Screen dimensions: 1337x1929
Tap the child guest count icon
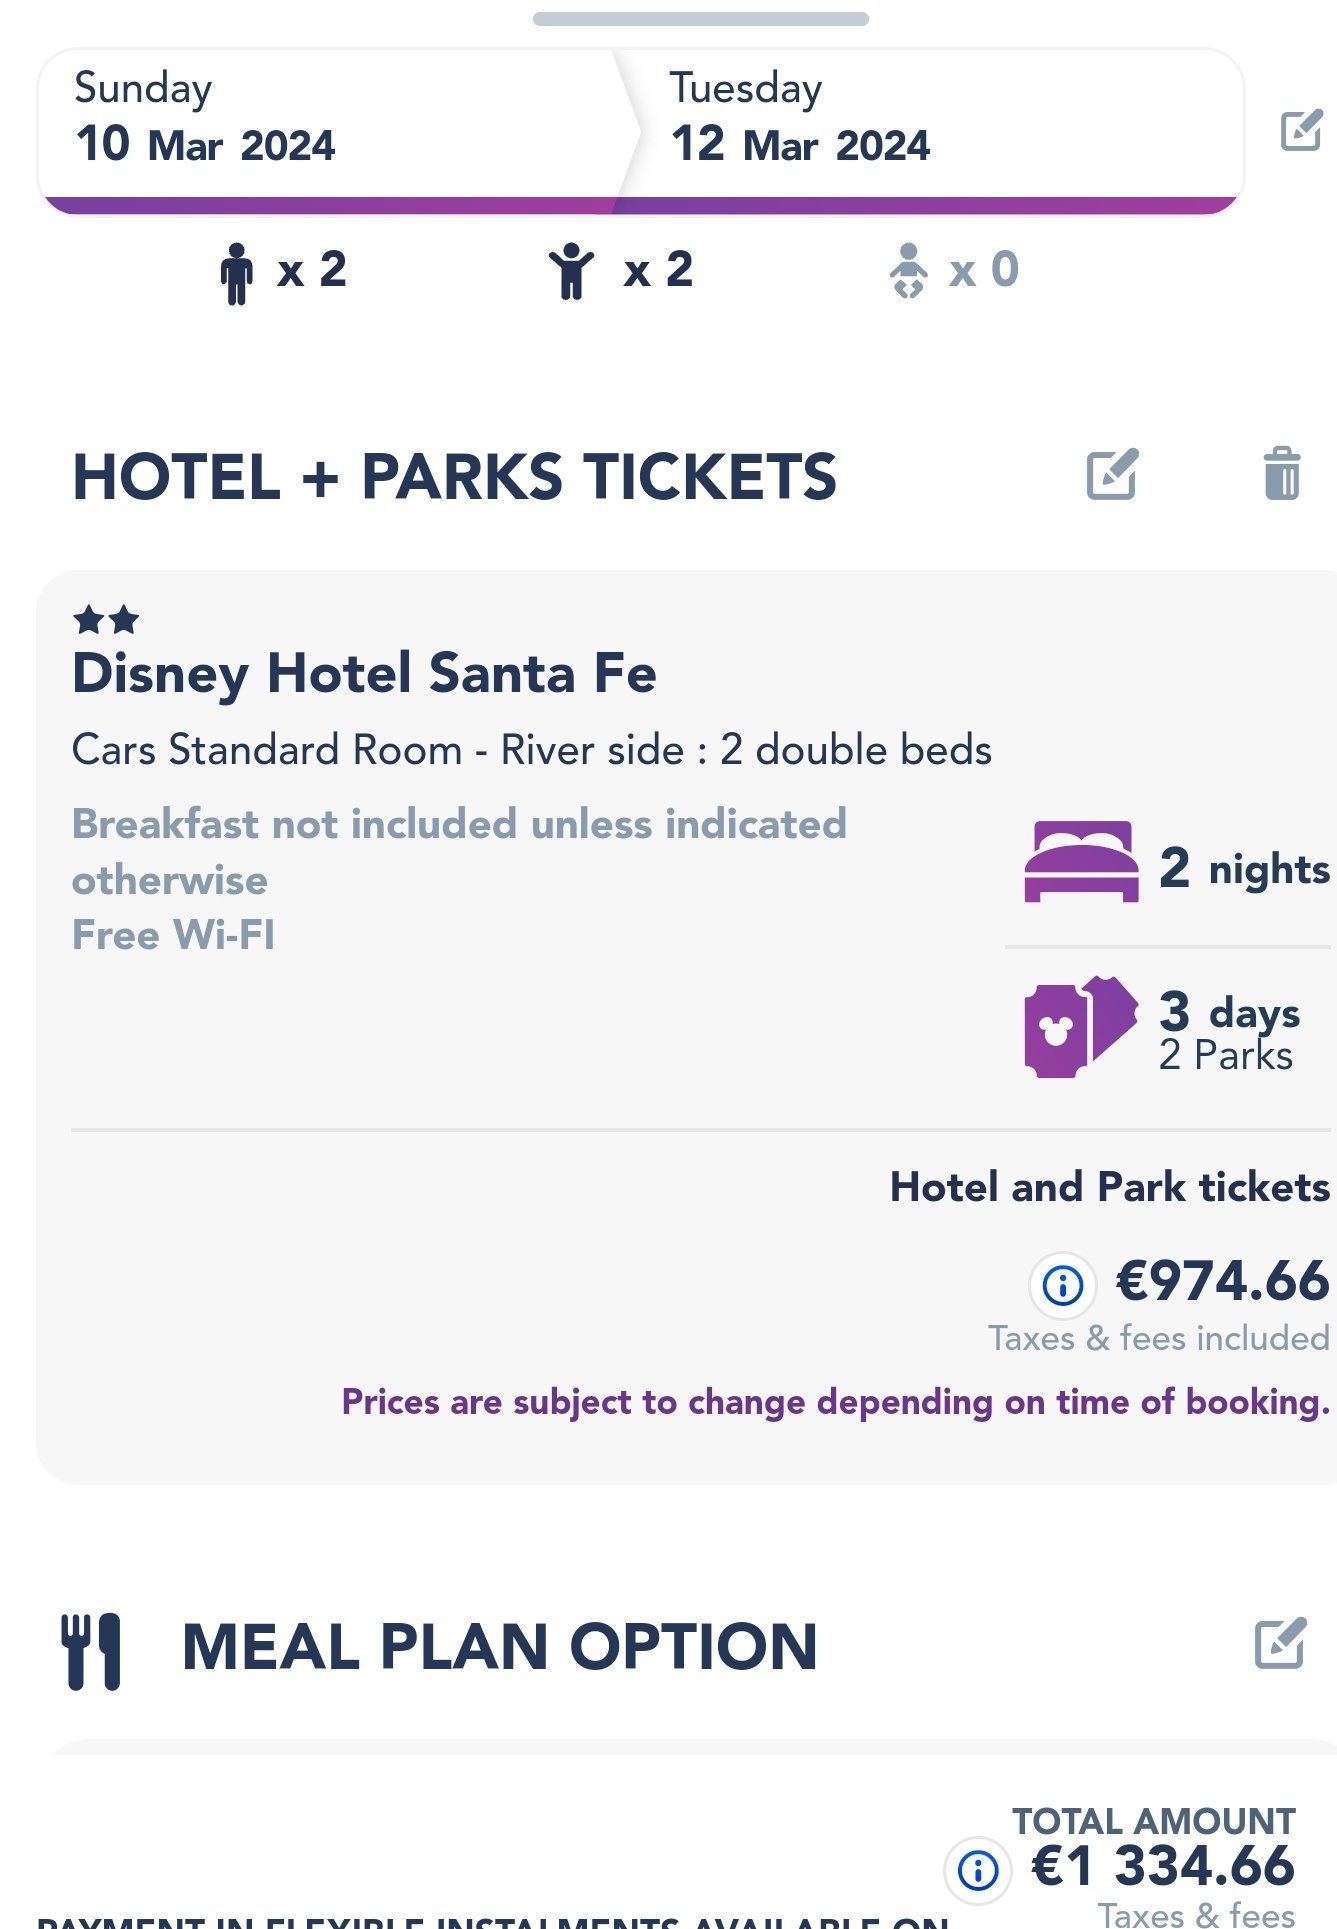tap(571, 272)
